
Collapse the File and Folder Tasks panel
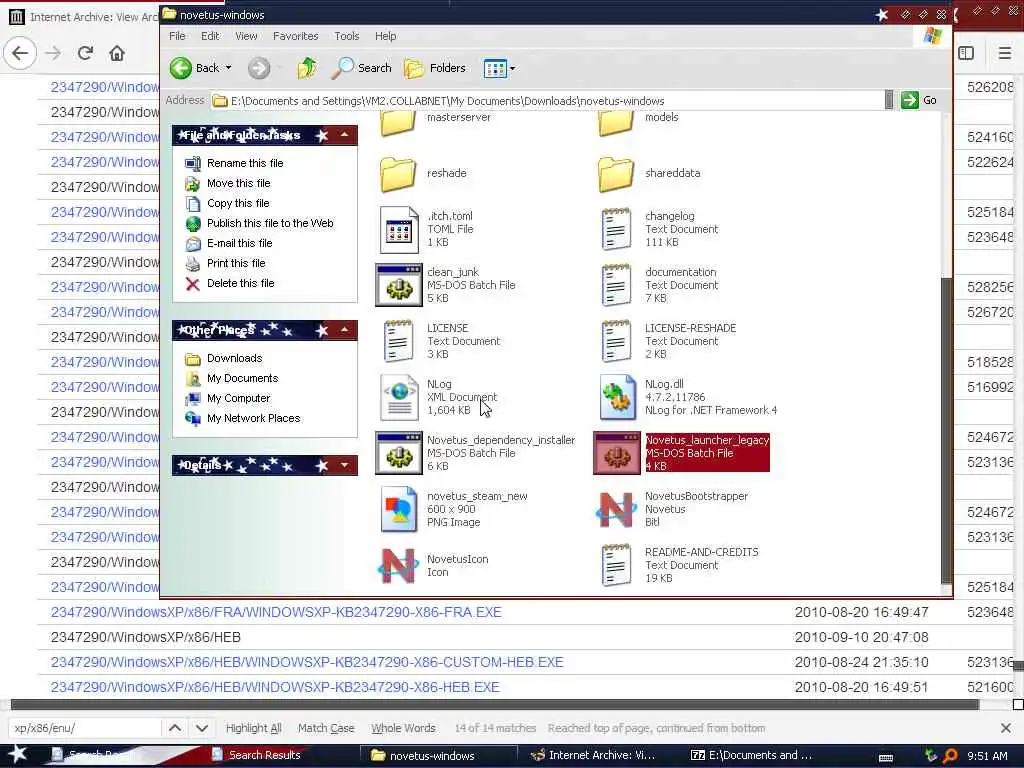[344, 135]
